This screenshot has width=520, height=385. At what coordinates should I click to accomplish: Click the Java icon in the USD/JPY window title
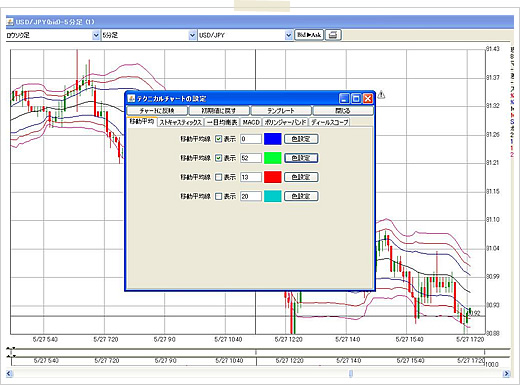[x=10, y=22]
